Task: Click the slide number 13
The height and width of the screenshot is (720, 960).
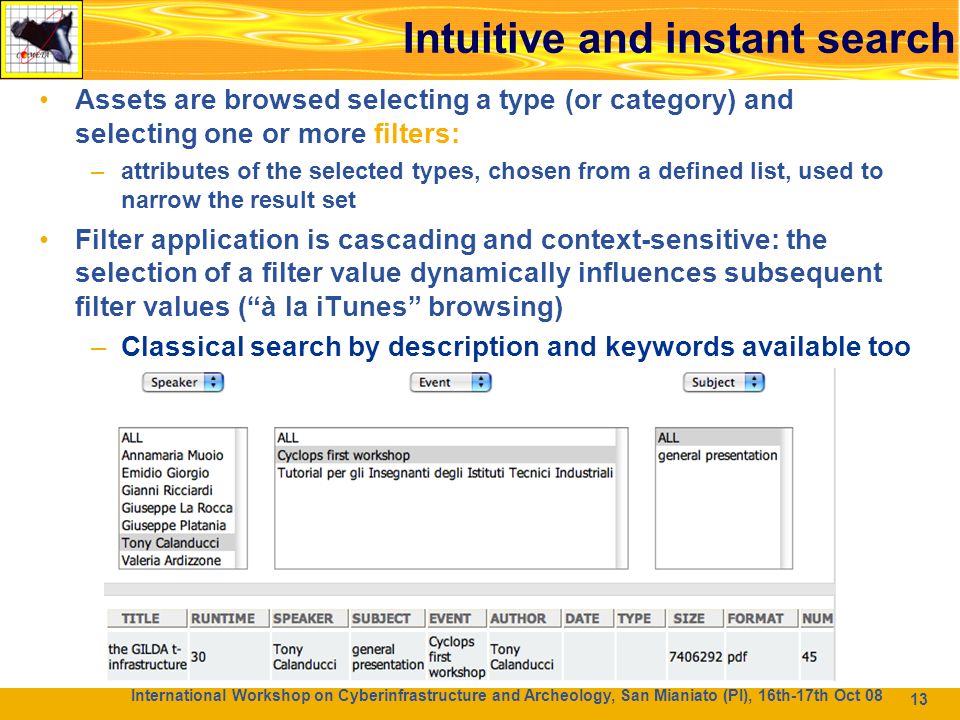Action: click(919, 699)
